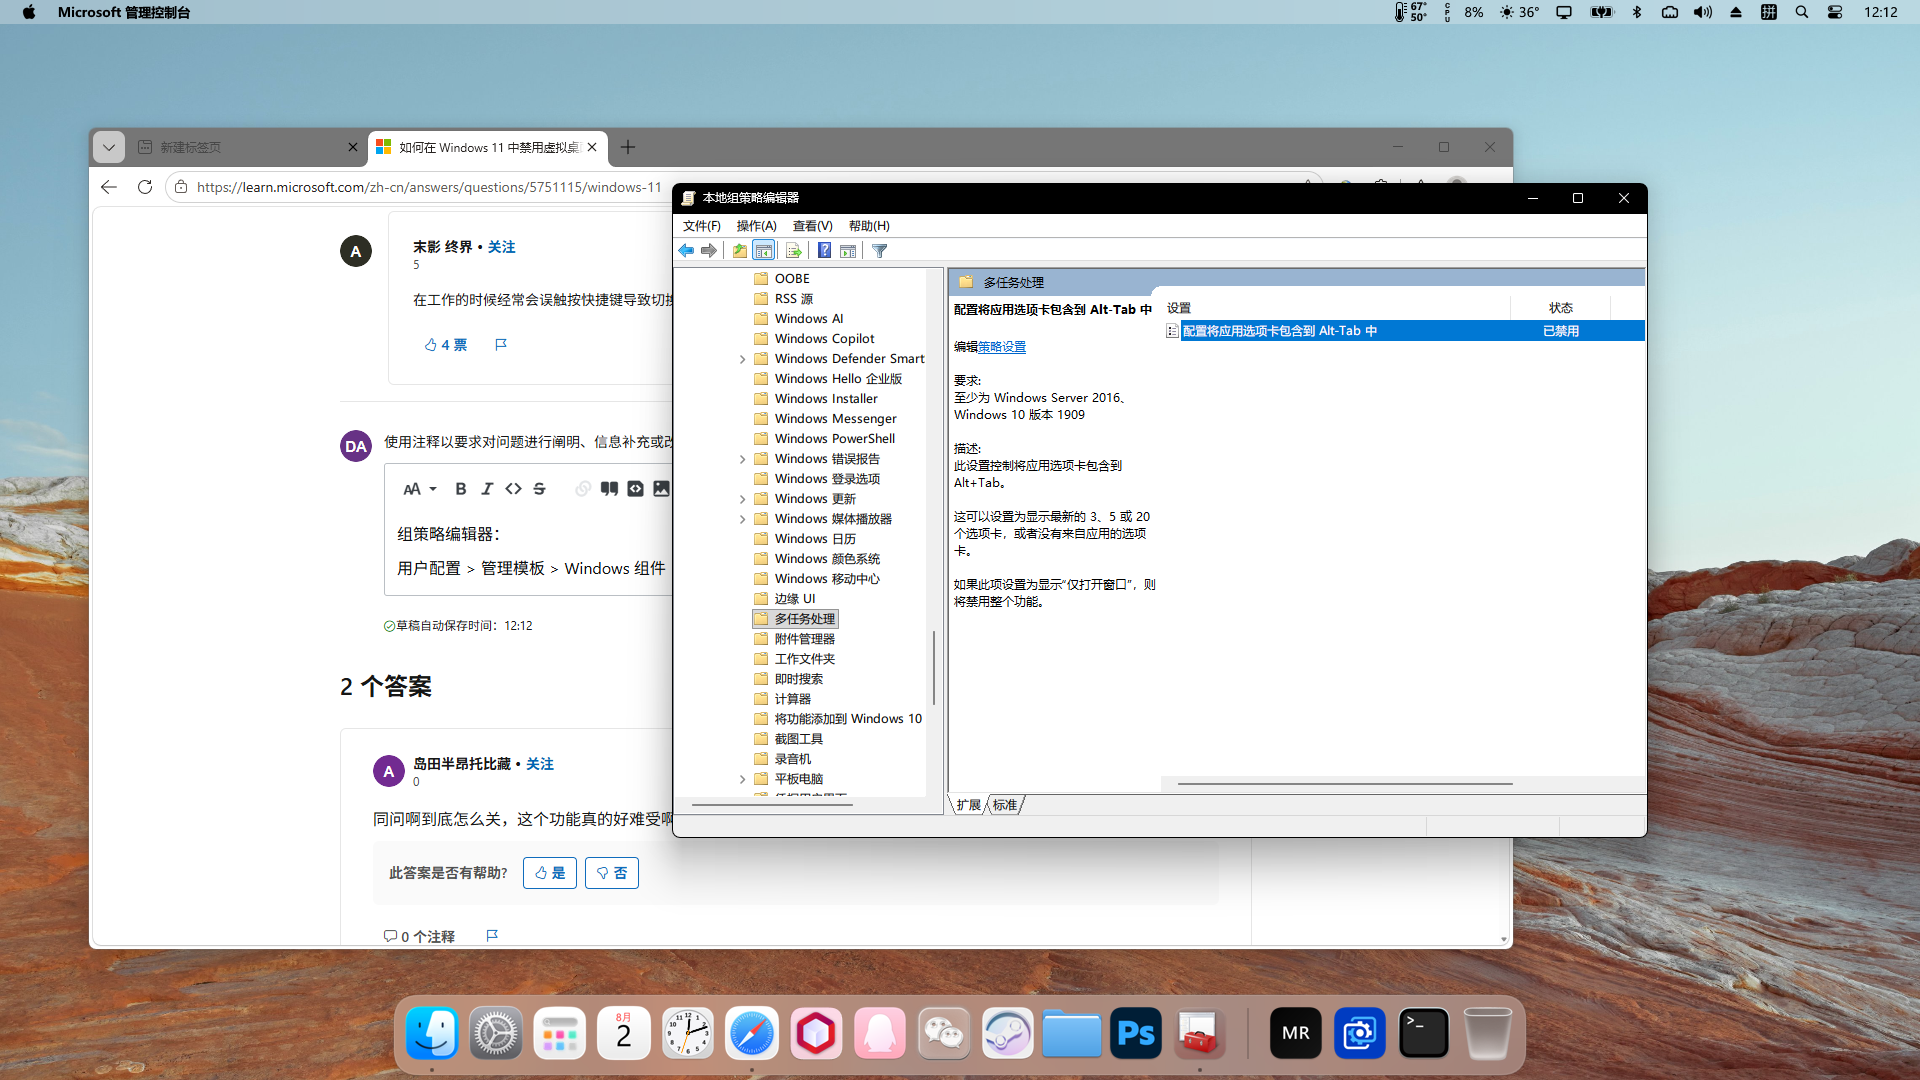
Task: Toggle the Show/Hide console tree icon
Action: click(764, 251)
